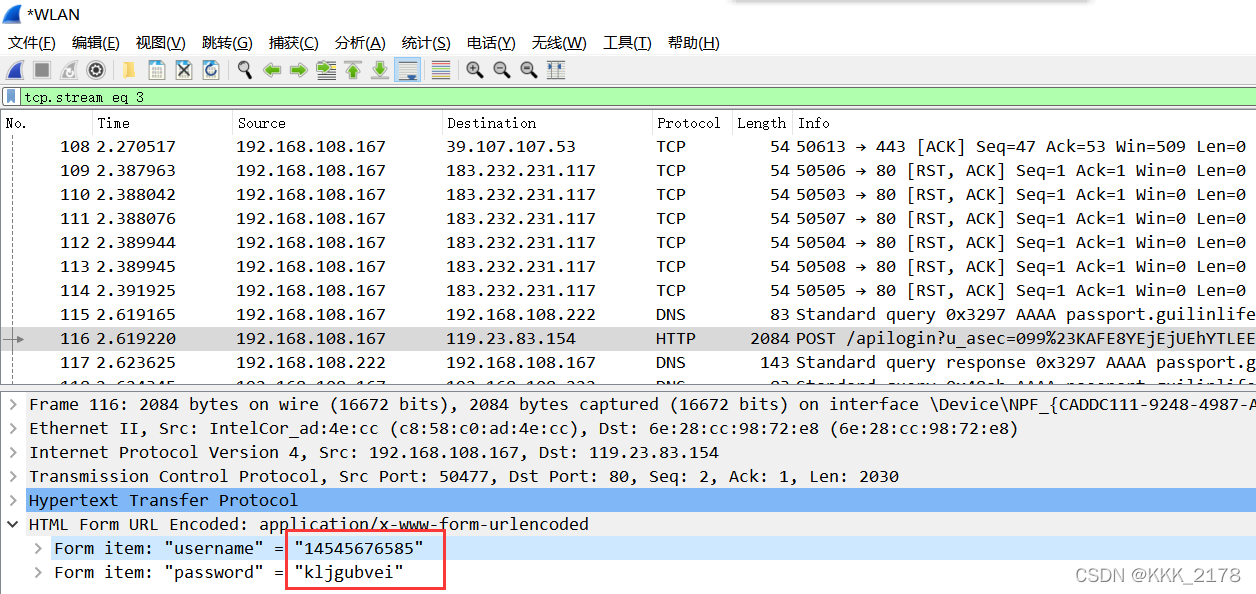Go to a specific packet icon
Image resolution: width=1256 pixels, height=594 pixels.
[326, 70]
